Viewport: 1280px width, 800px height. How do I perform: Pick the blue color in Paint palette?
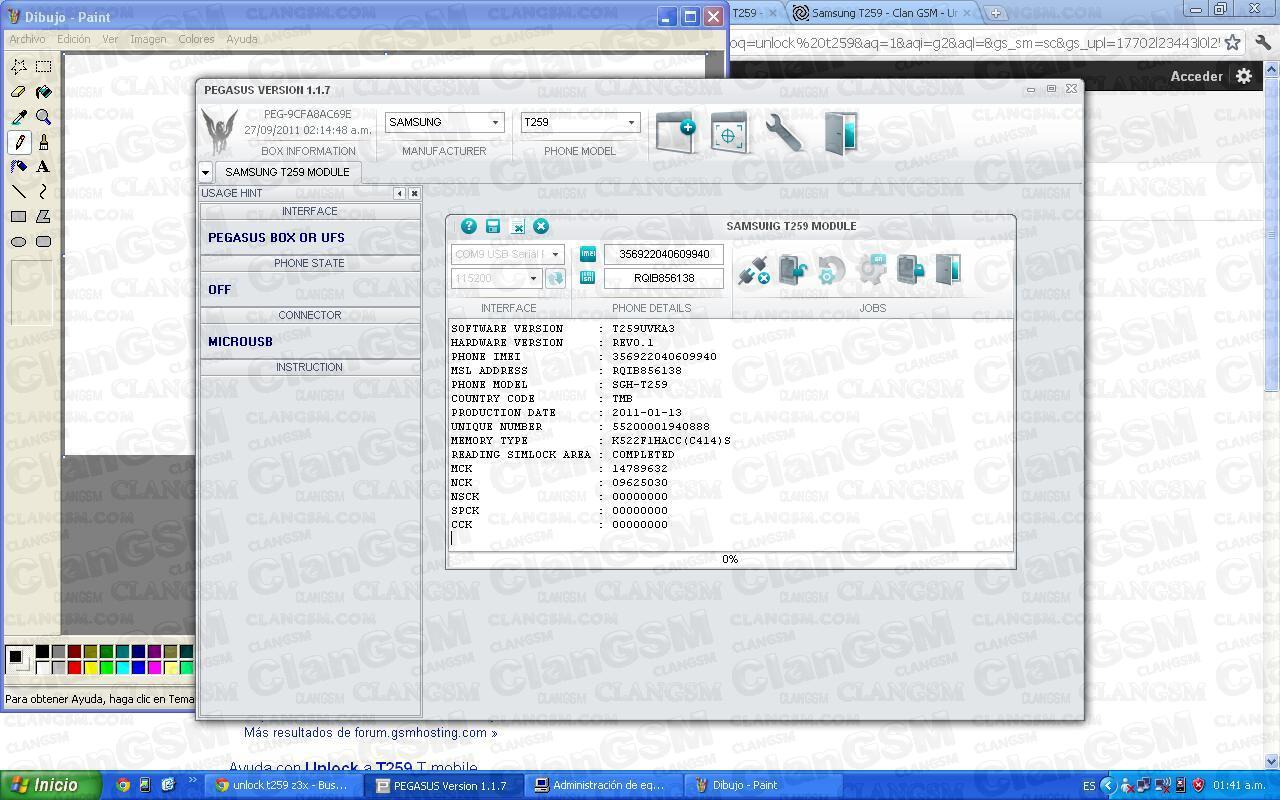[x=138, y=667]
